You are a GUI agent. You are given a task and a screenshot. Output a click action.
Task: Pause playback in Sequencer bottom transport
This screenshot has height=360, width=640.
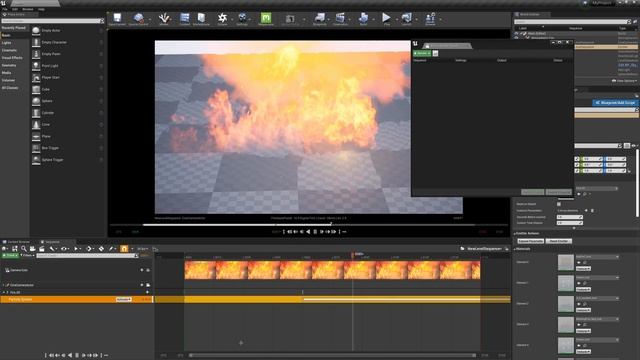[x=77, y=356]
